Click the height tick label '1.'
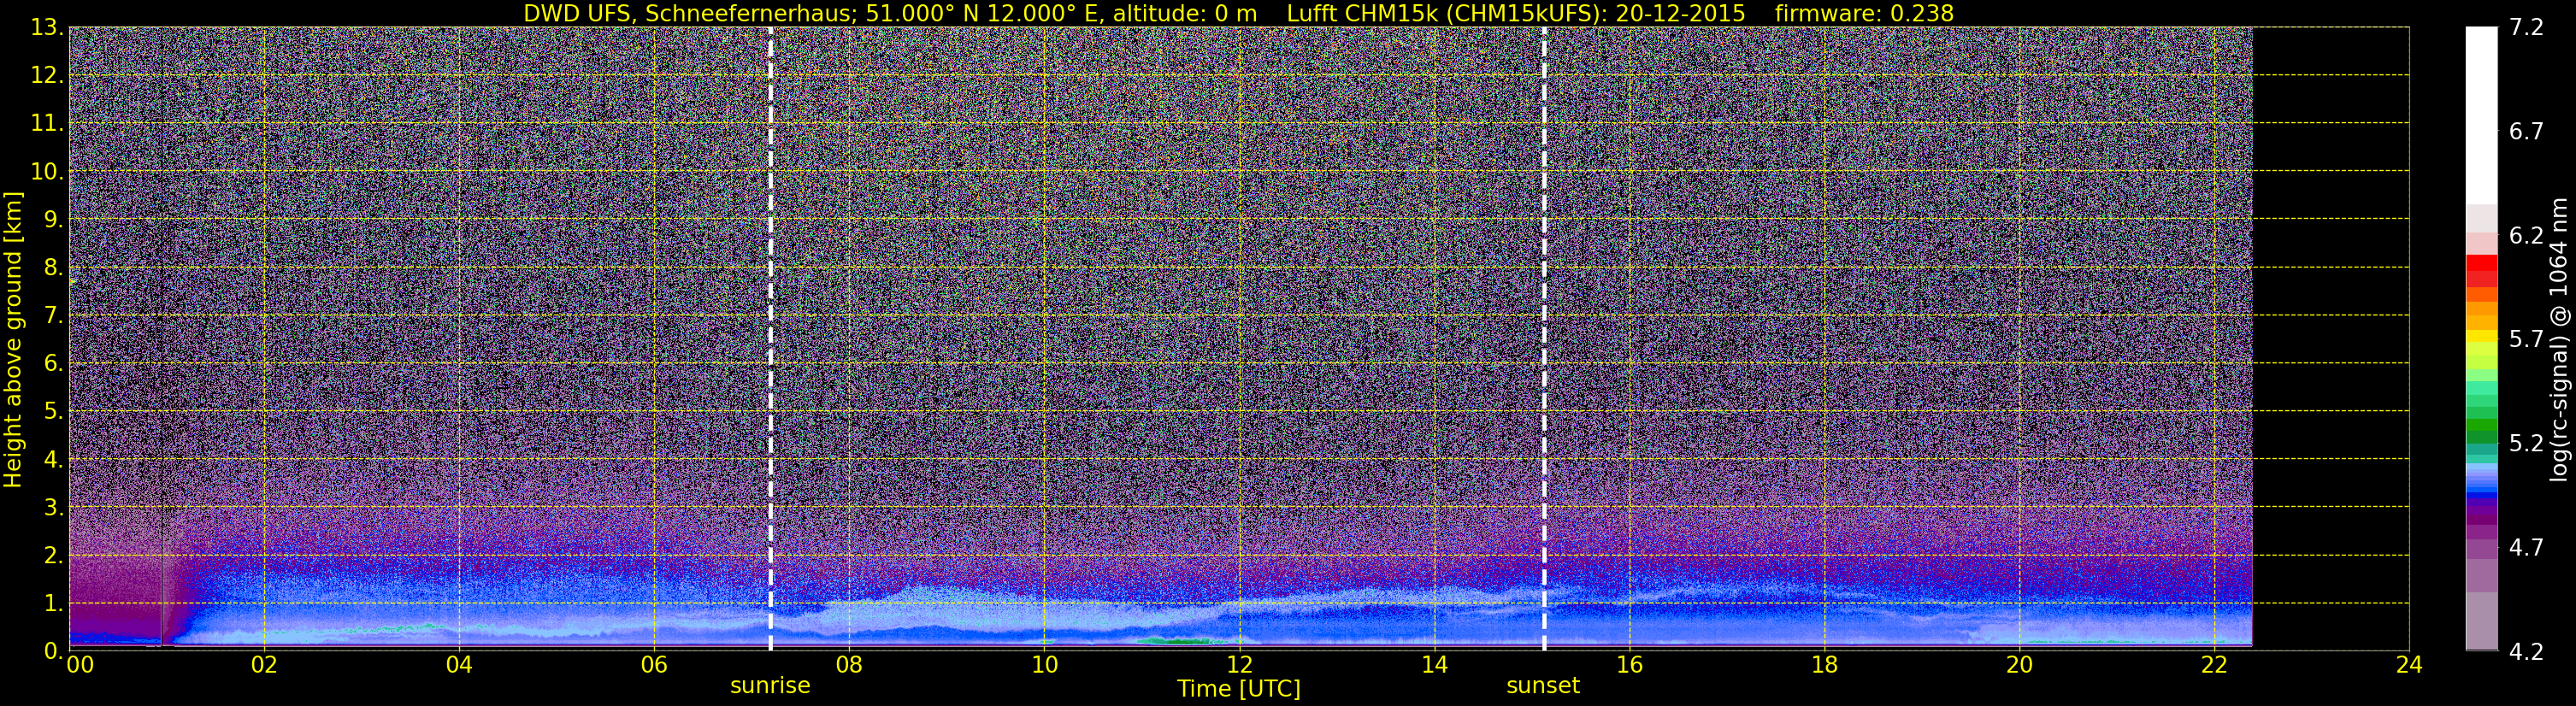 (x=53, y=604)
